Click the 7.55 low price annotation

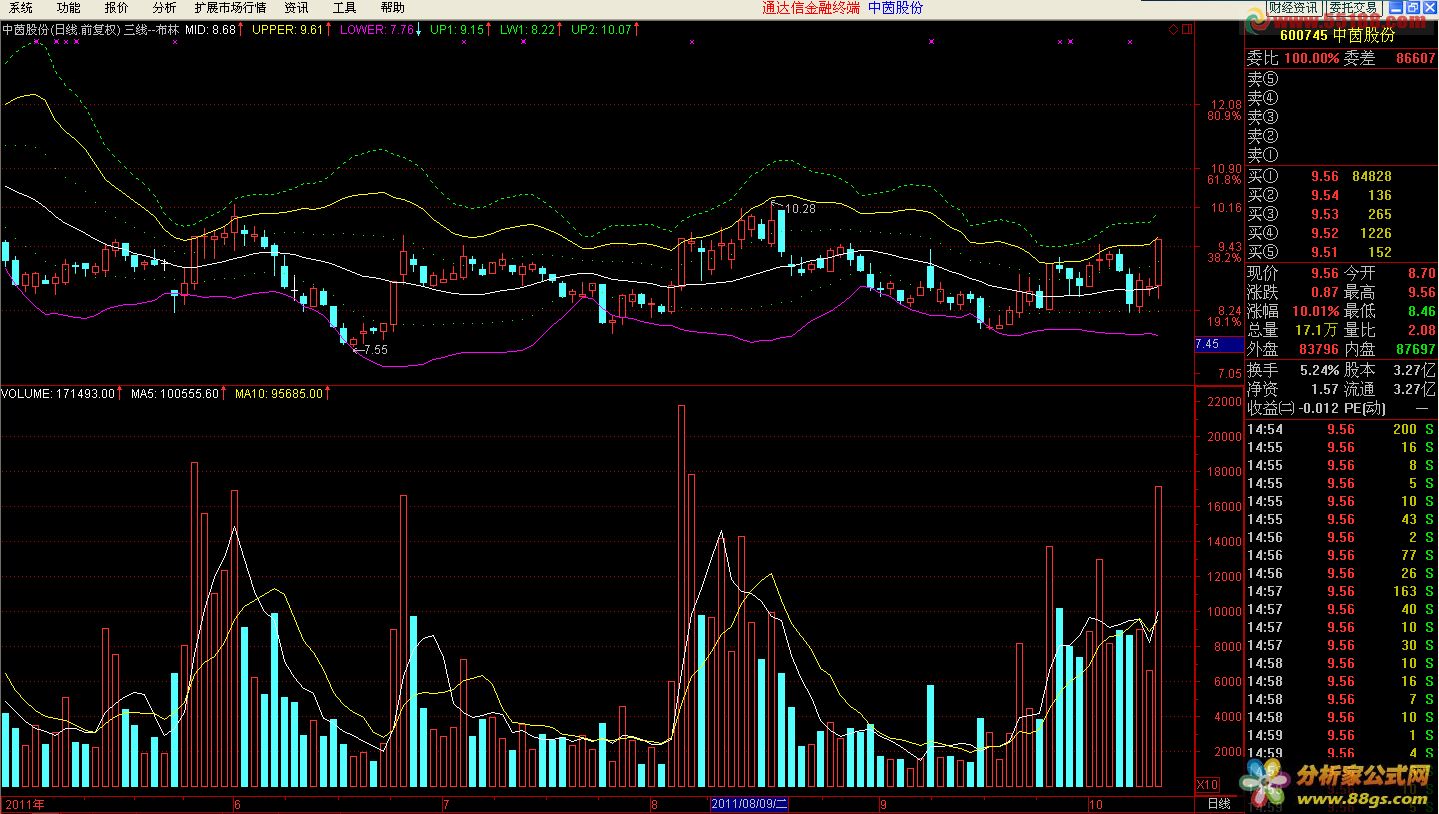tap(375, 350)
